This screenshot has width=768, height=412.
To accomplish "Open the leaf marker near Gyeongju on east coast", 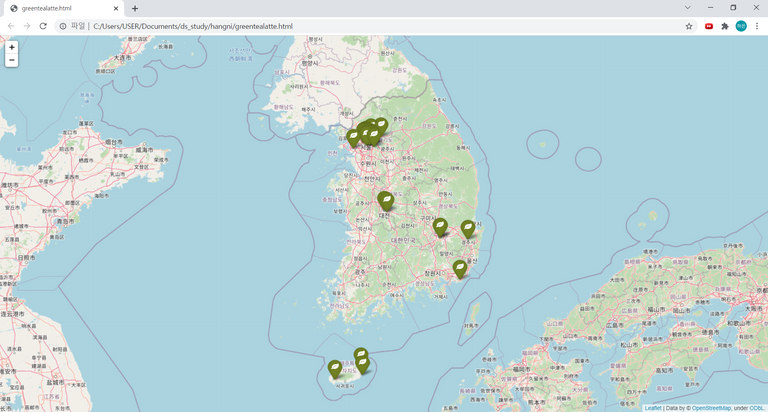I will click(468, 229).
